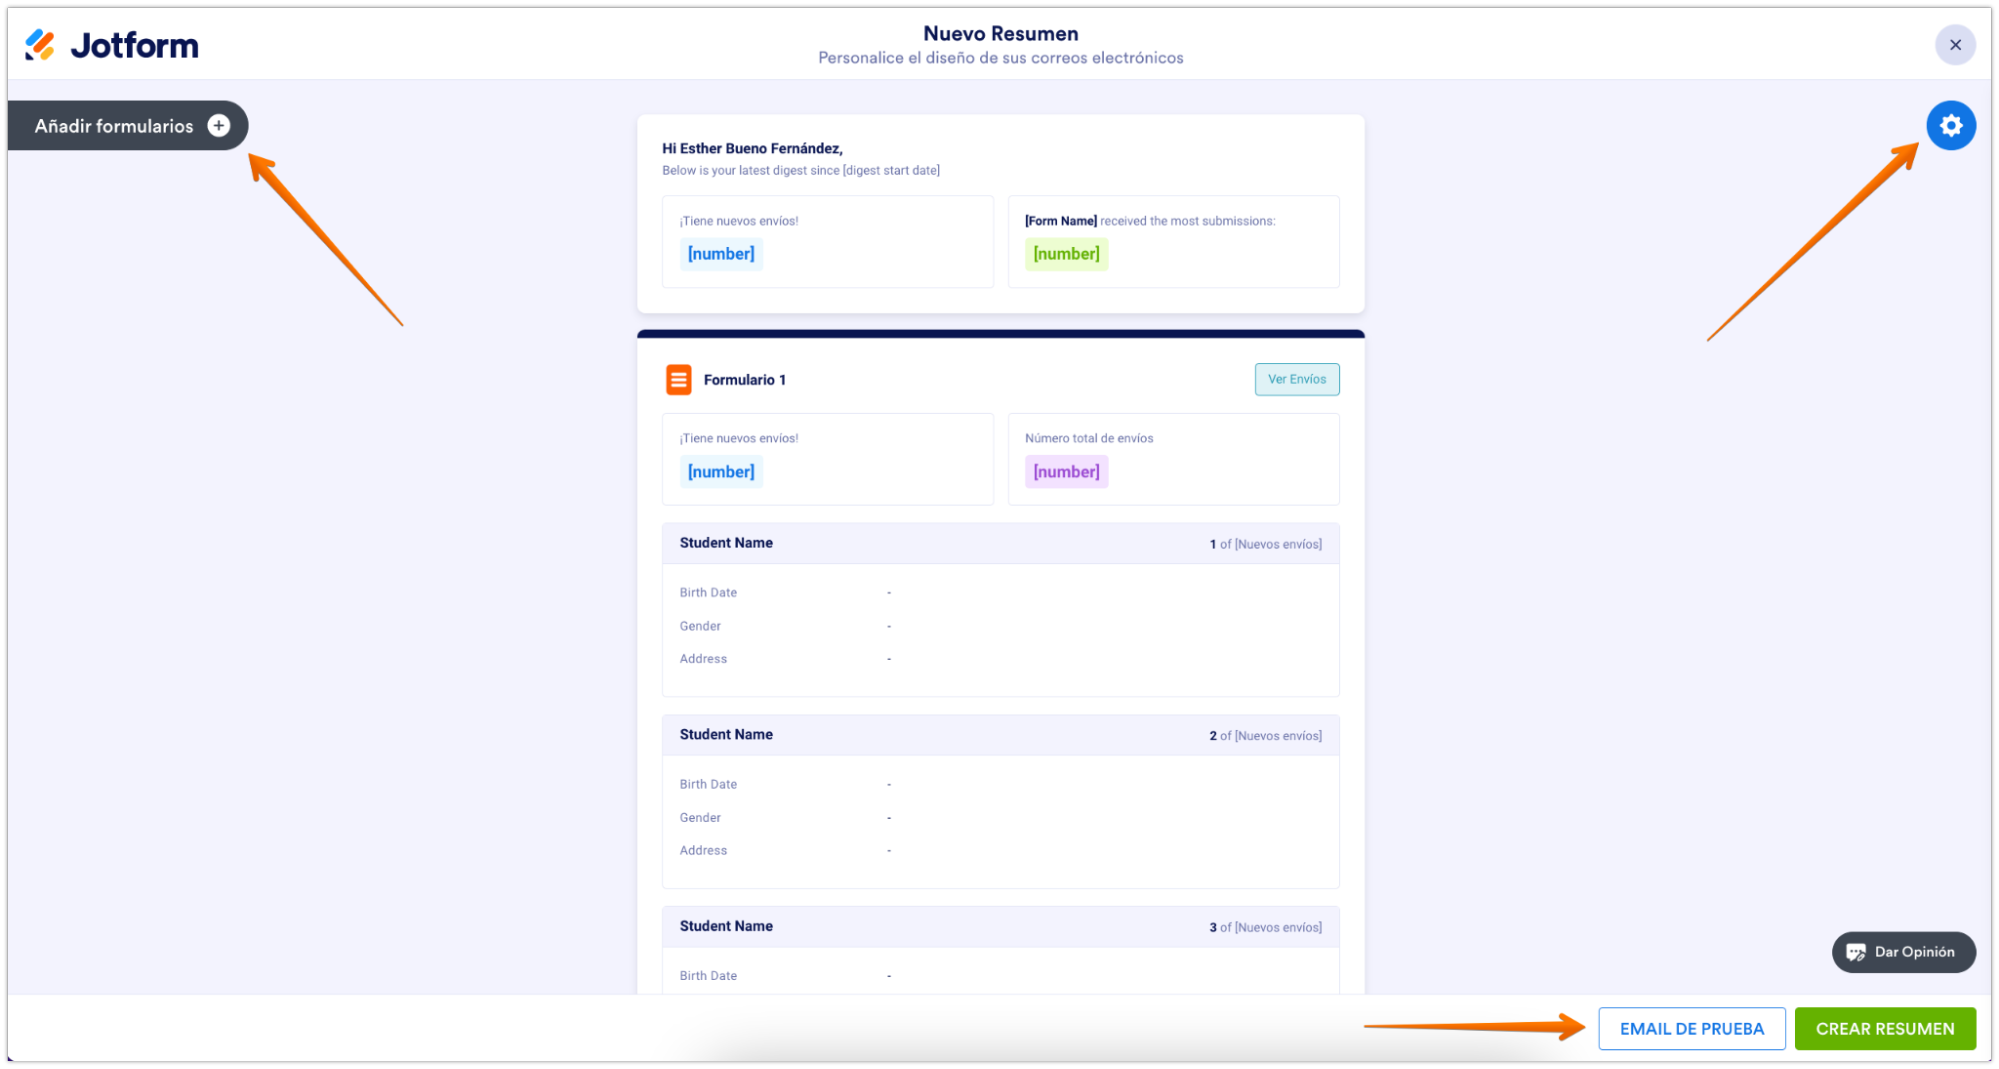1999x1069 pixels.
Task: Open the Añadir formularios panel
Action: (x=128, y=126)
